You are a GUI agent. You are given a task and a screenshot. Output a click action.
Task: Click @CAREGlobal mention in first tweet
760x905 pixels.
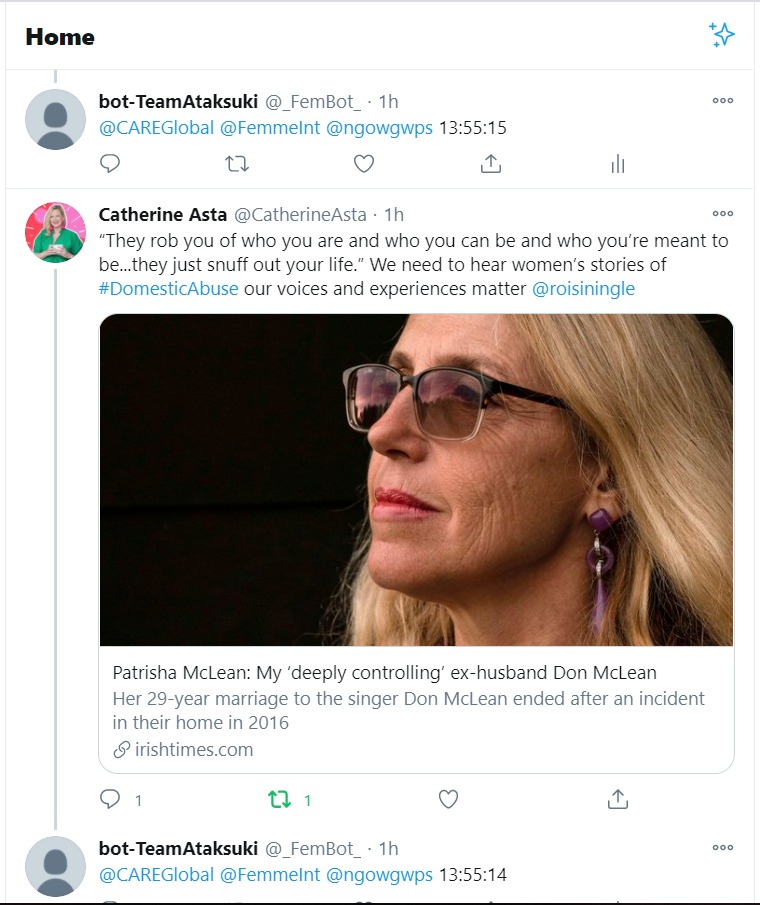(x=156, y=128)
